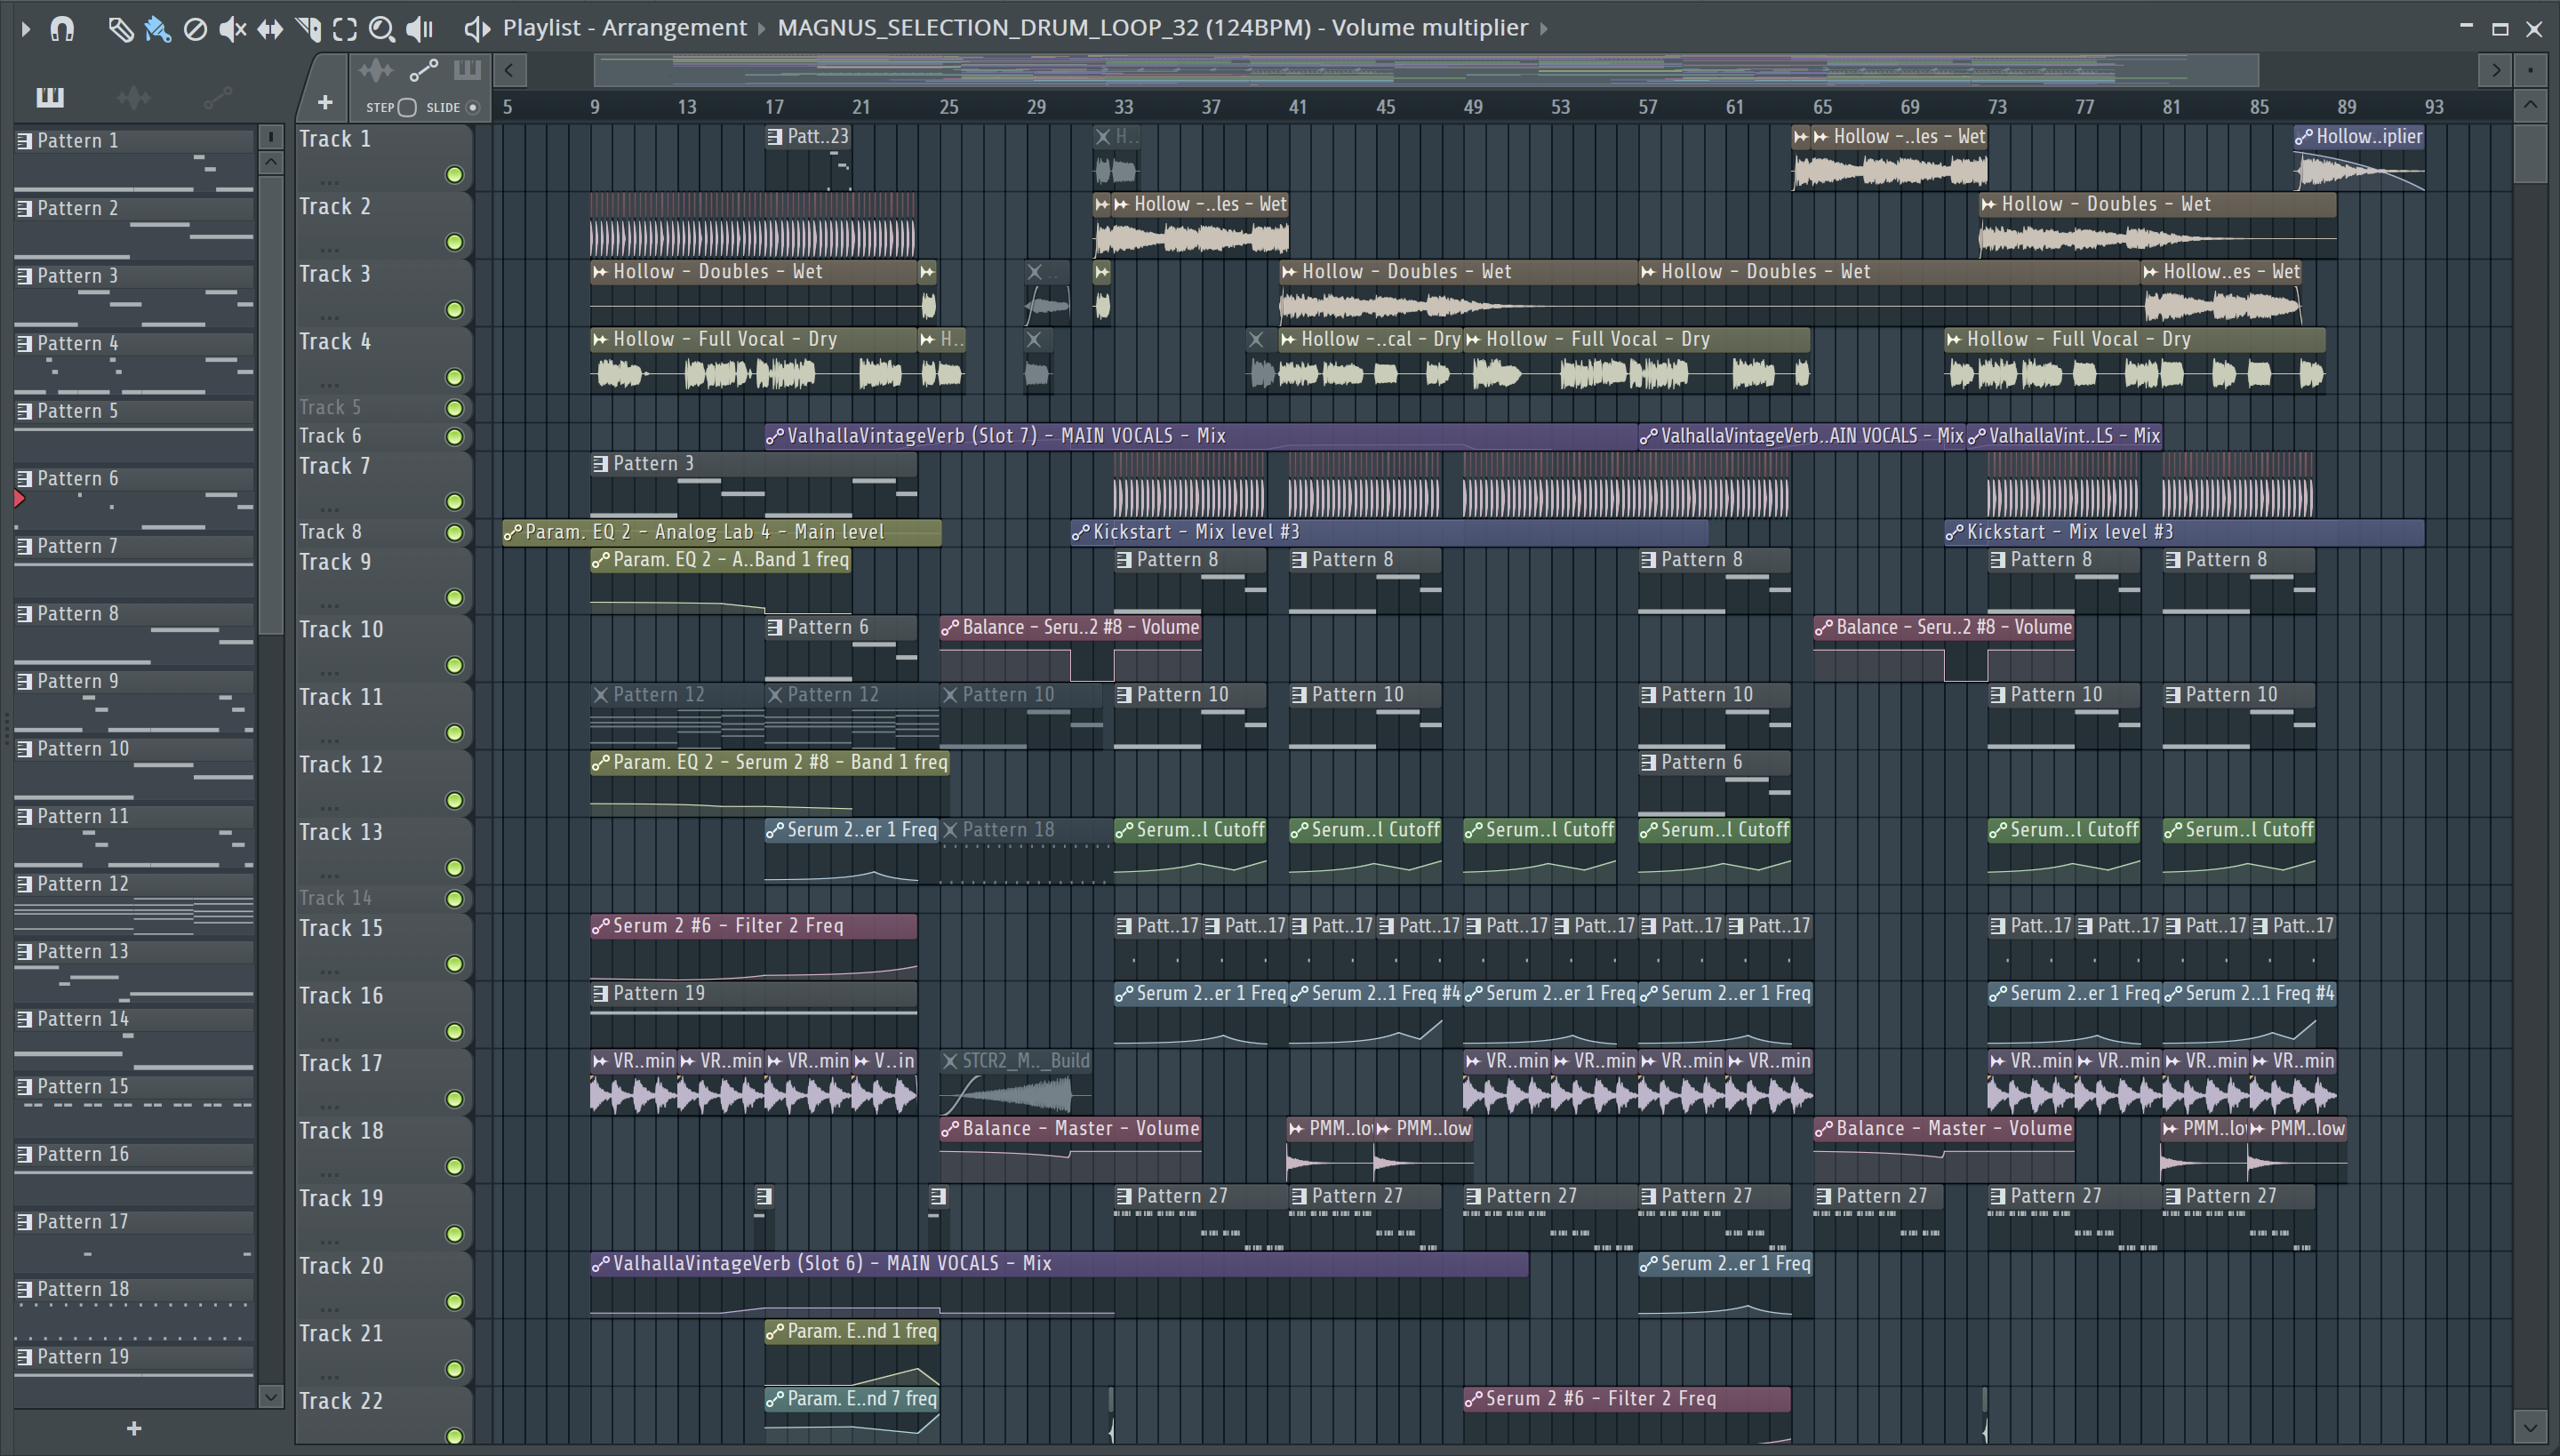
Task: Open the Audio tab in picker panel
Action: pyautogui.click(x=133, y=97)
